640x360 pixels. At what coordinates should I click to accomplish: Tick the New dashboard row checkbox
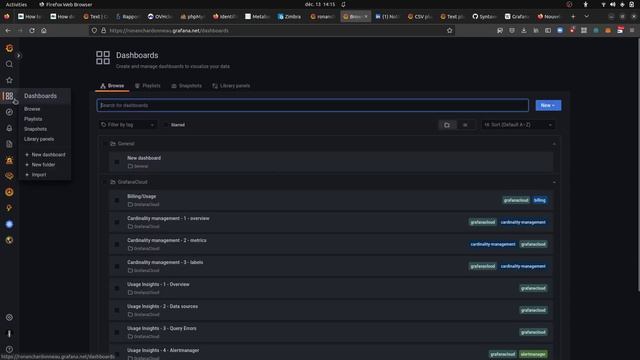click(117, 162)
